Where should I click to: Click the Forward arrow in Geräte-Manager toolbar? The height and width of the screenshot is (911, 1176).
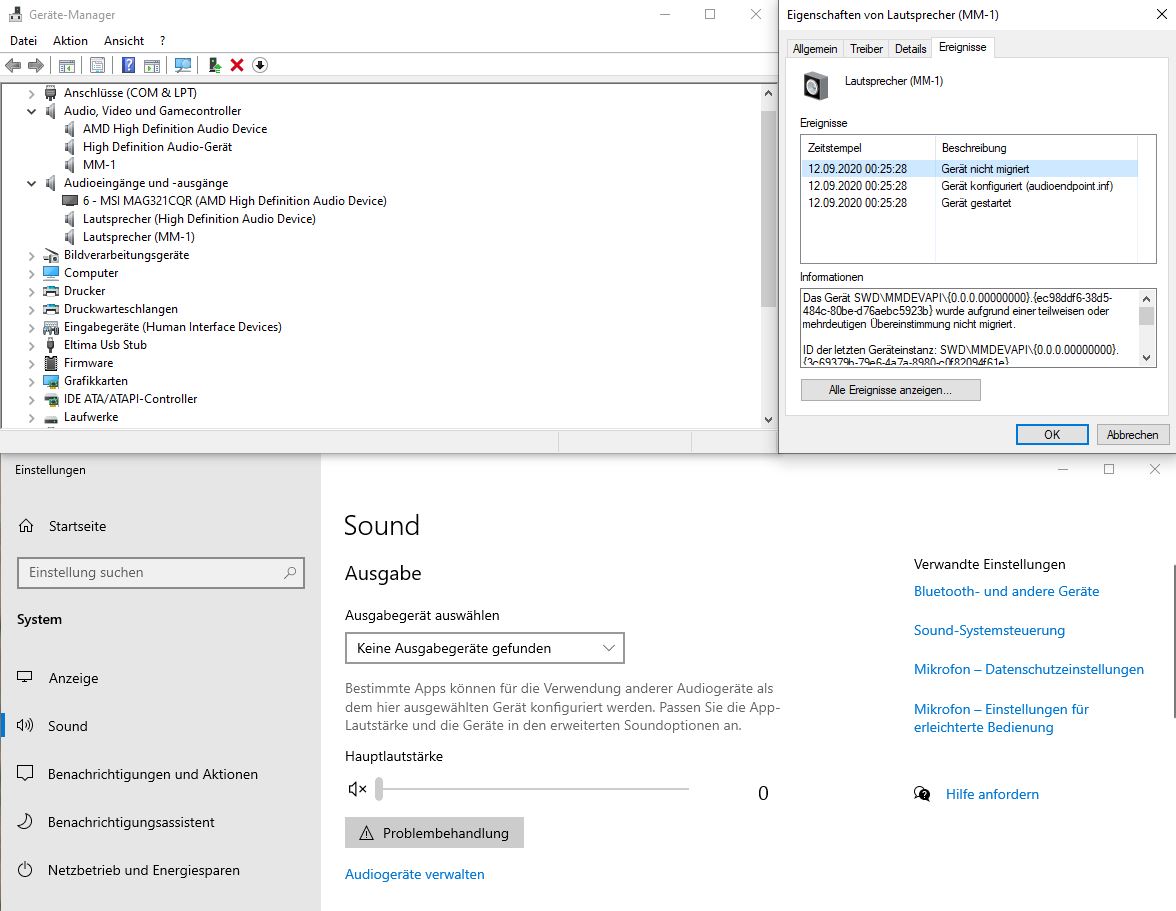click(36, 65)
